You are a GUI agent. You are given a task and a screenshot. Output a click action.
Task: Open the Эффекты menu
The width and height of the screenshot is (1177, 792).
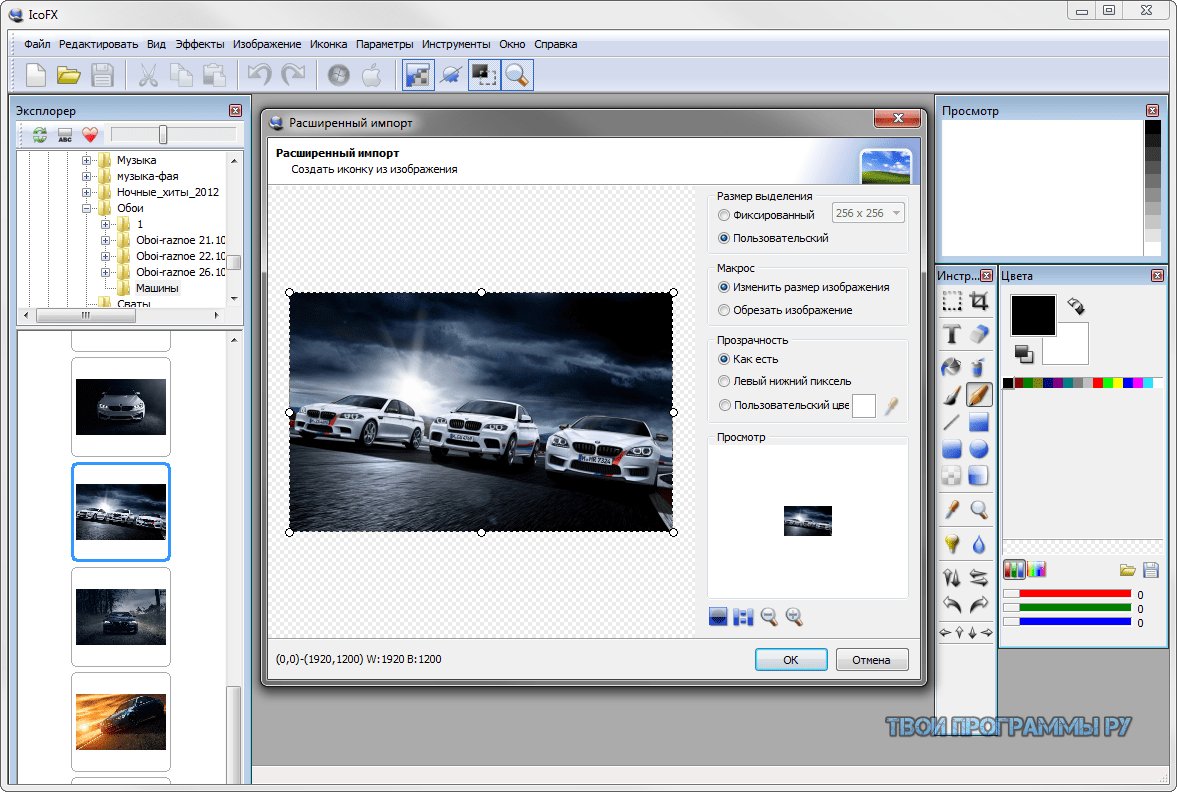200,44
